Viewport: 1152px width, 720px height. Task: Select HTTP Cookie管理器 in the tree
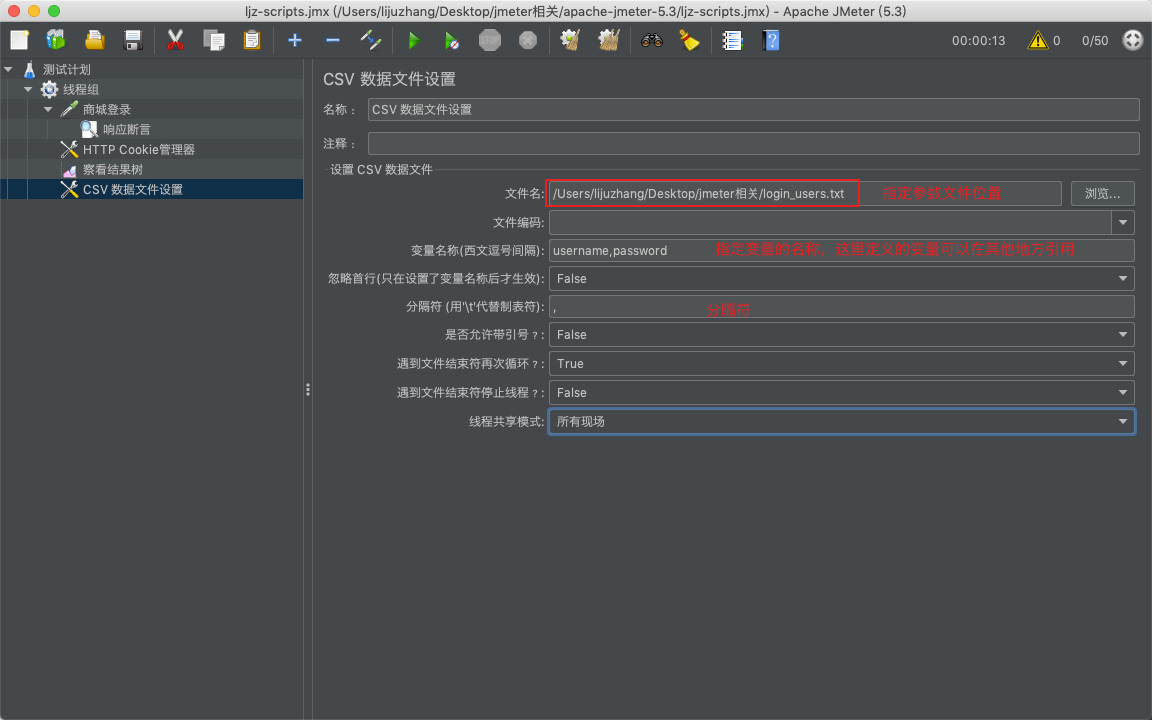click(138, 149)
